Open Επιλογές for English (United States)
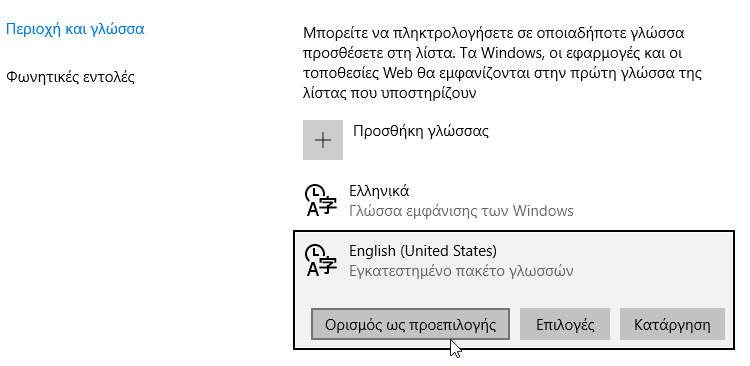This screenshot has width=750, height=366. click(x=565, y=324)
